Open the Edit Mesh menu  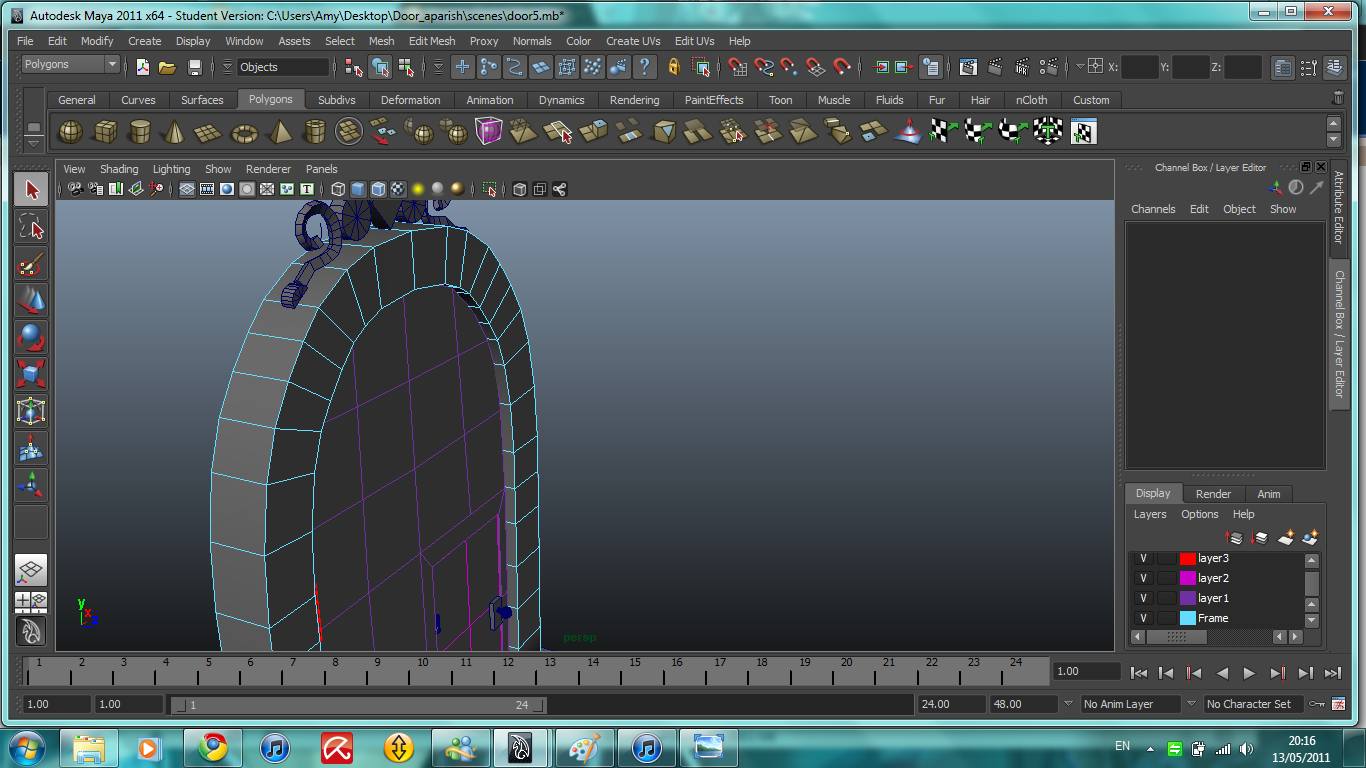(x=431, y=41)
